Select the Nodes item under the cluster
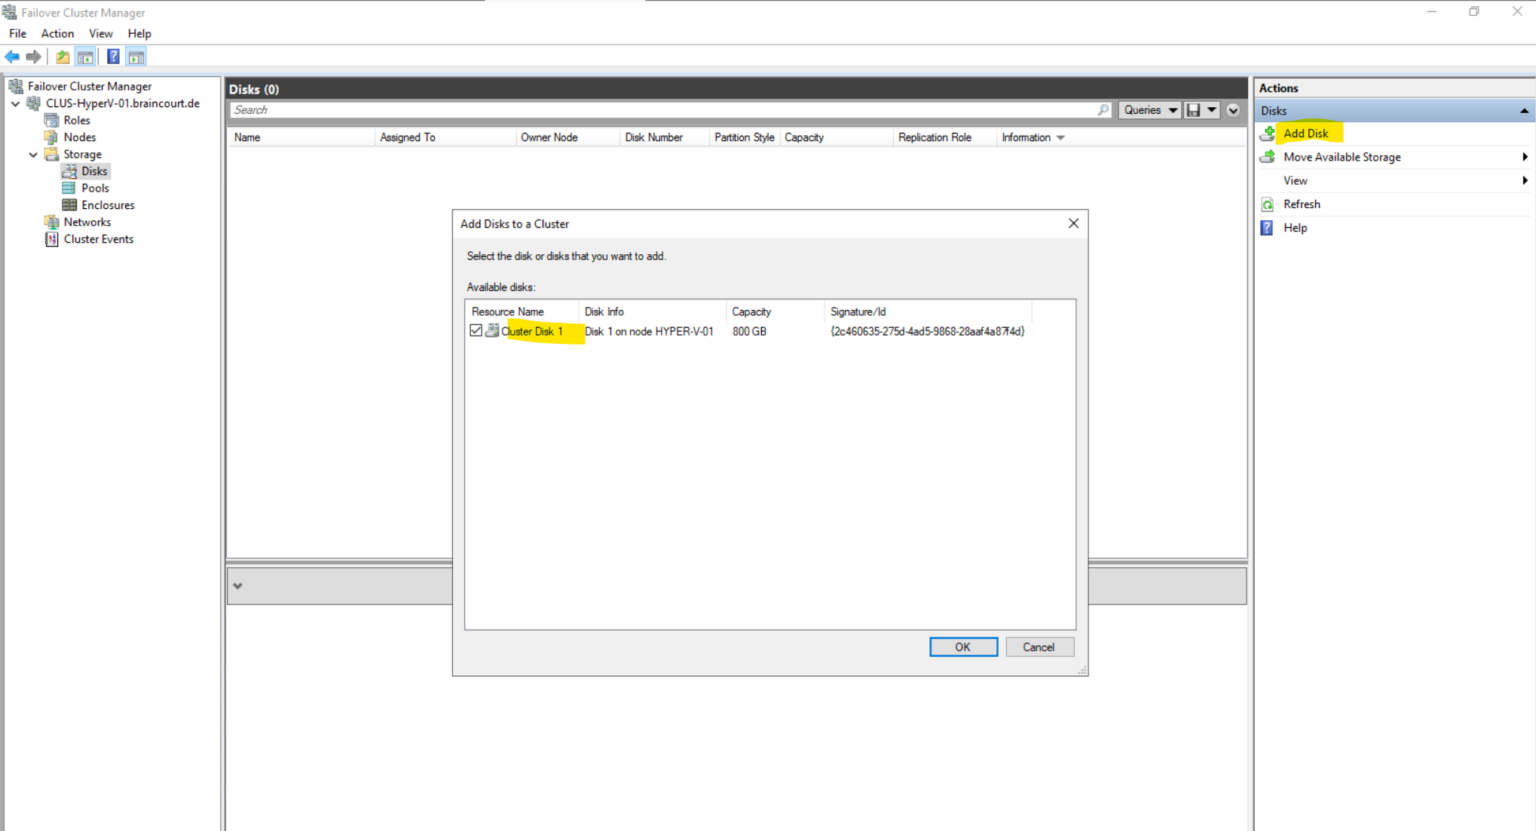 click(x=78, y=136)
